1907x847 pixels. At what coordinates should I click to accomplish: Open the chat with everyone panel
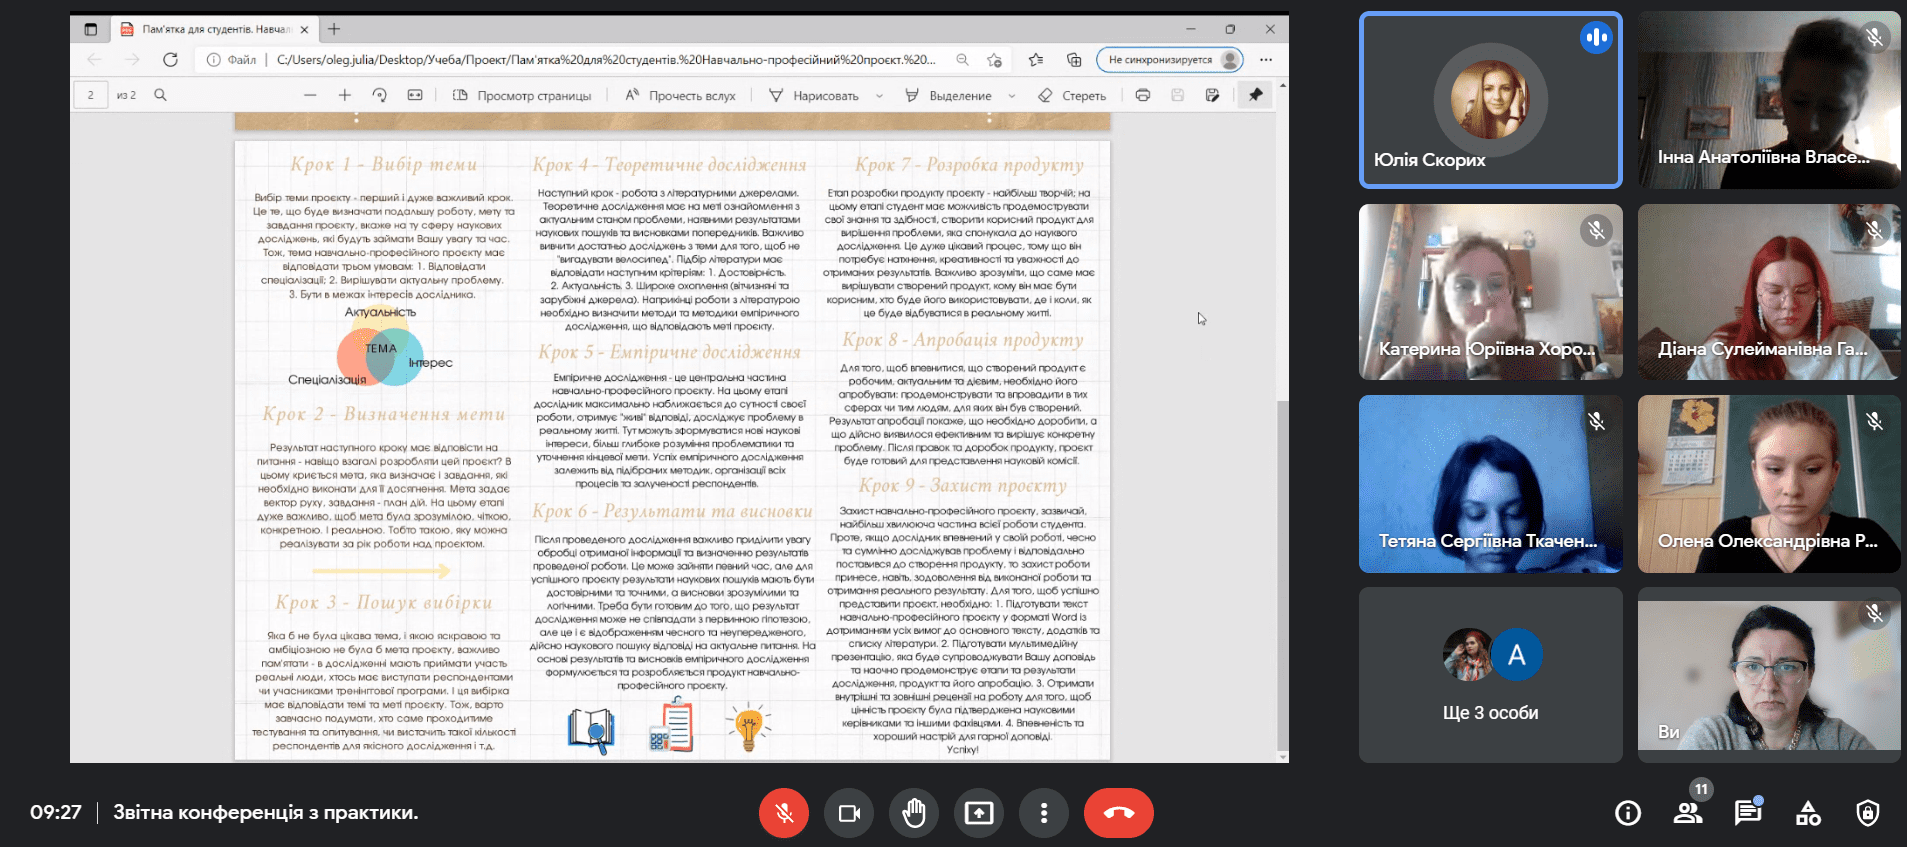pos(1748,813)
